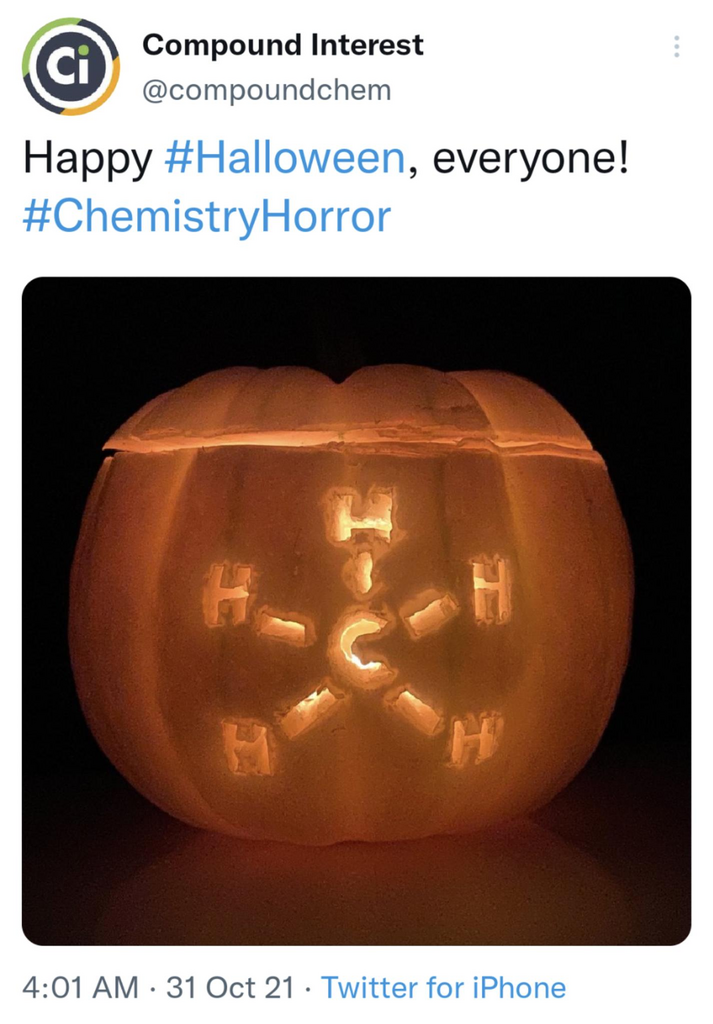Click the 4:01 AM timestamp
Image resolution: width=713 pixels, height=1024 pixels.
click(x=80, y=987)
